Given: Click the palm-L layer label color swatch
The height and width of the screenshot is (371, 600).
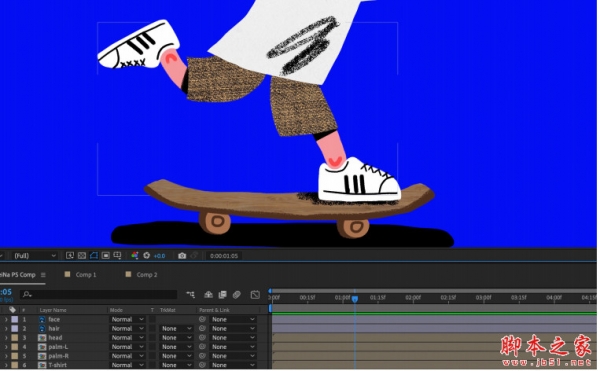Looking at the screenshot, I should tap(15, 347).
